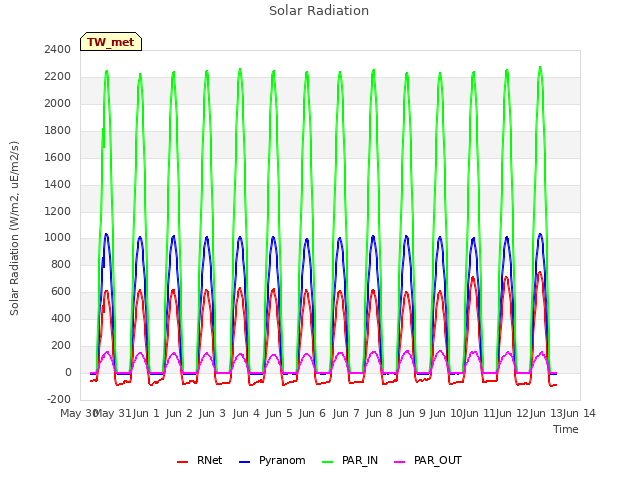640x480 pixels.
Task: Click the 1800 y-axis tick label
Action: point(58,131)
